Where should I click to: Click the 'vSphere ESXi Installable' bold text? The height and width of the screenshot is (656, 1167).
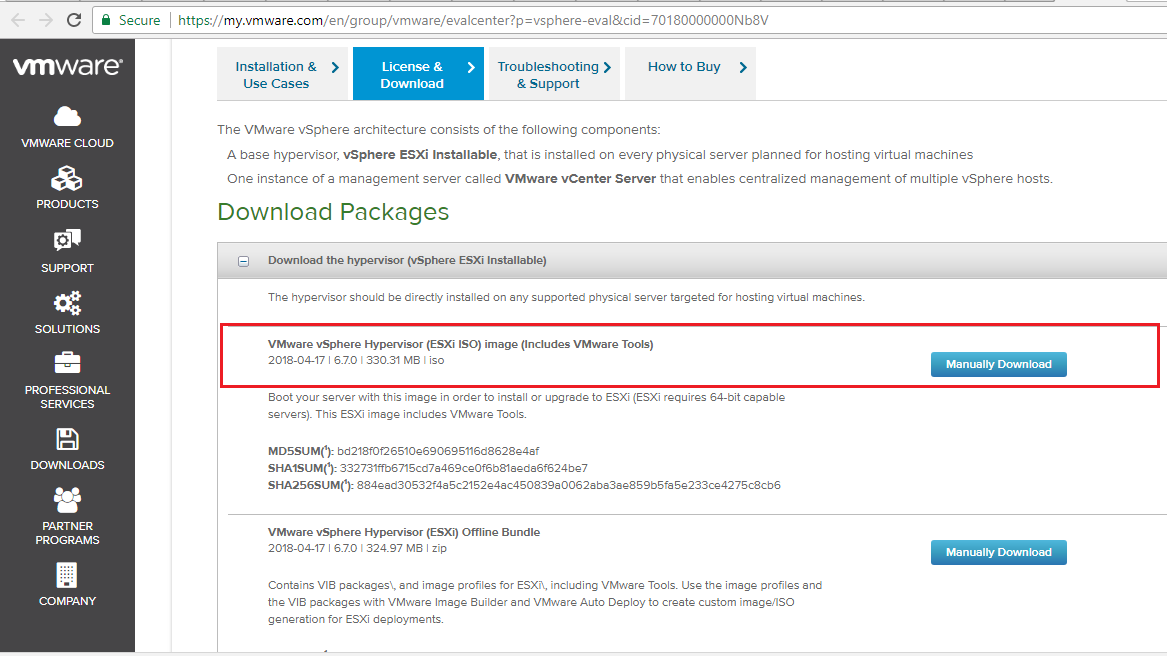(x=420, y=155)
